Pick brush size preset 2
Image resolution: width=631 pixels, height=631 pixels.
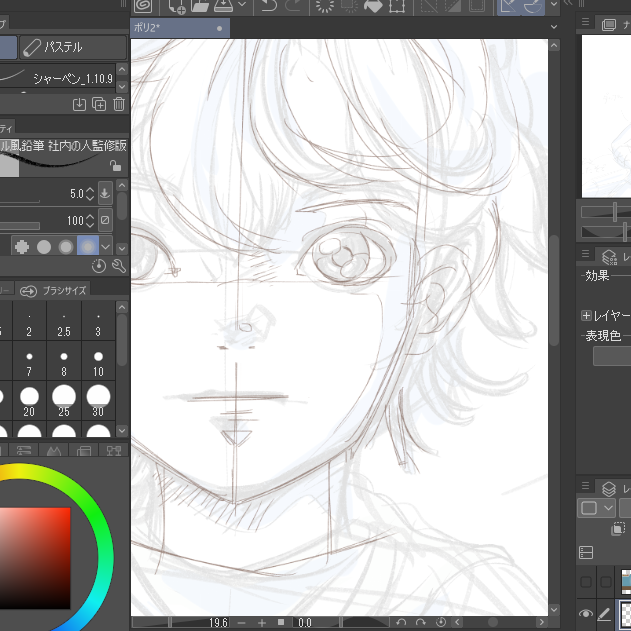click(x=29, y=320)
